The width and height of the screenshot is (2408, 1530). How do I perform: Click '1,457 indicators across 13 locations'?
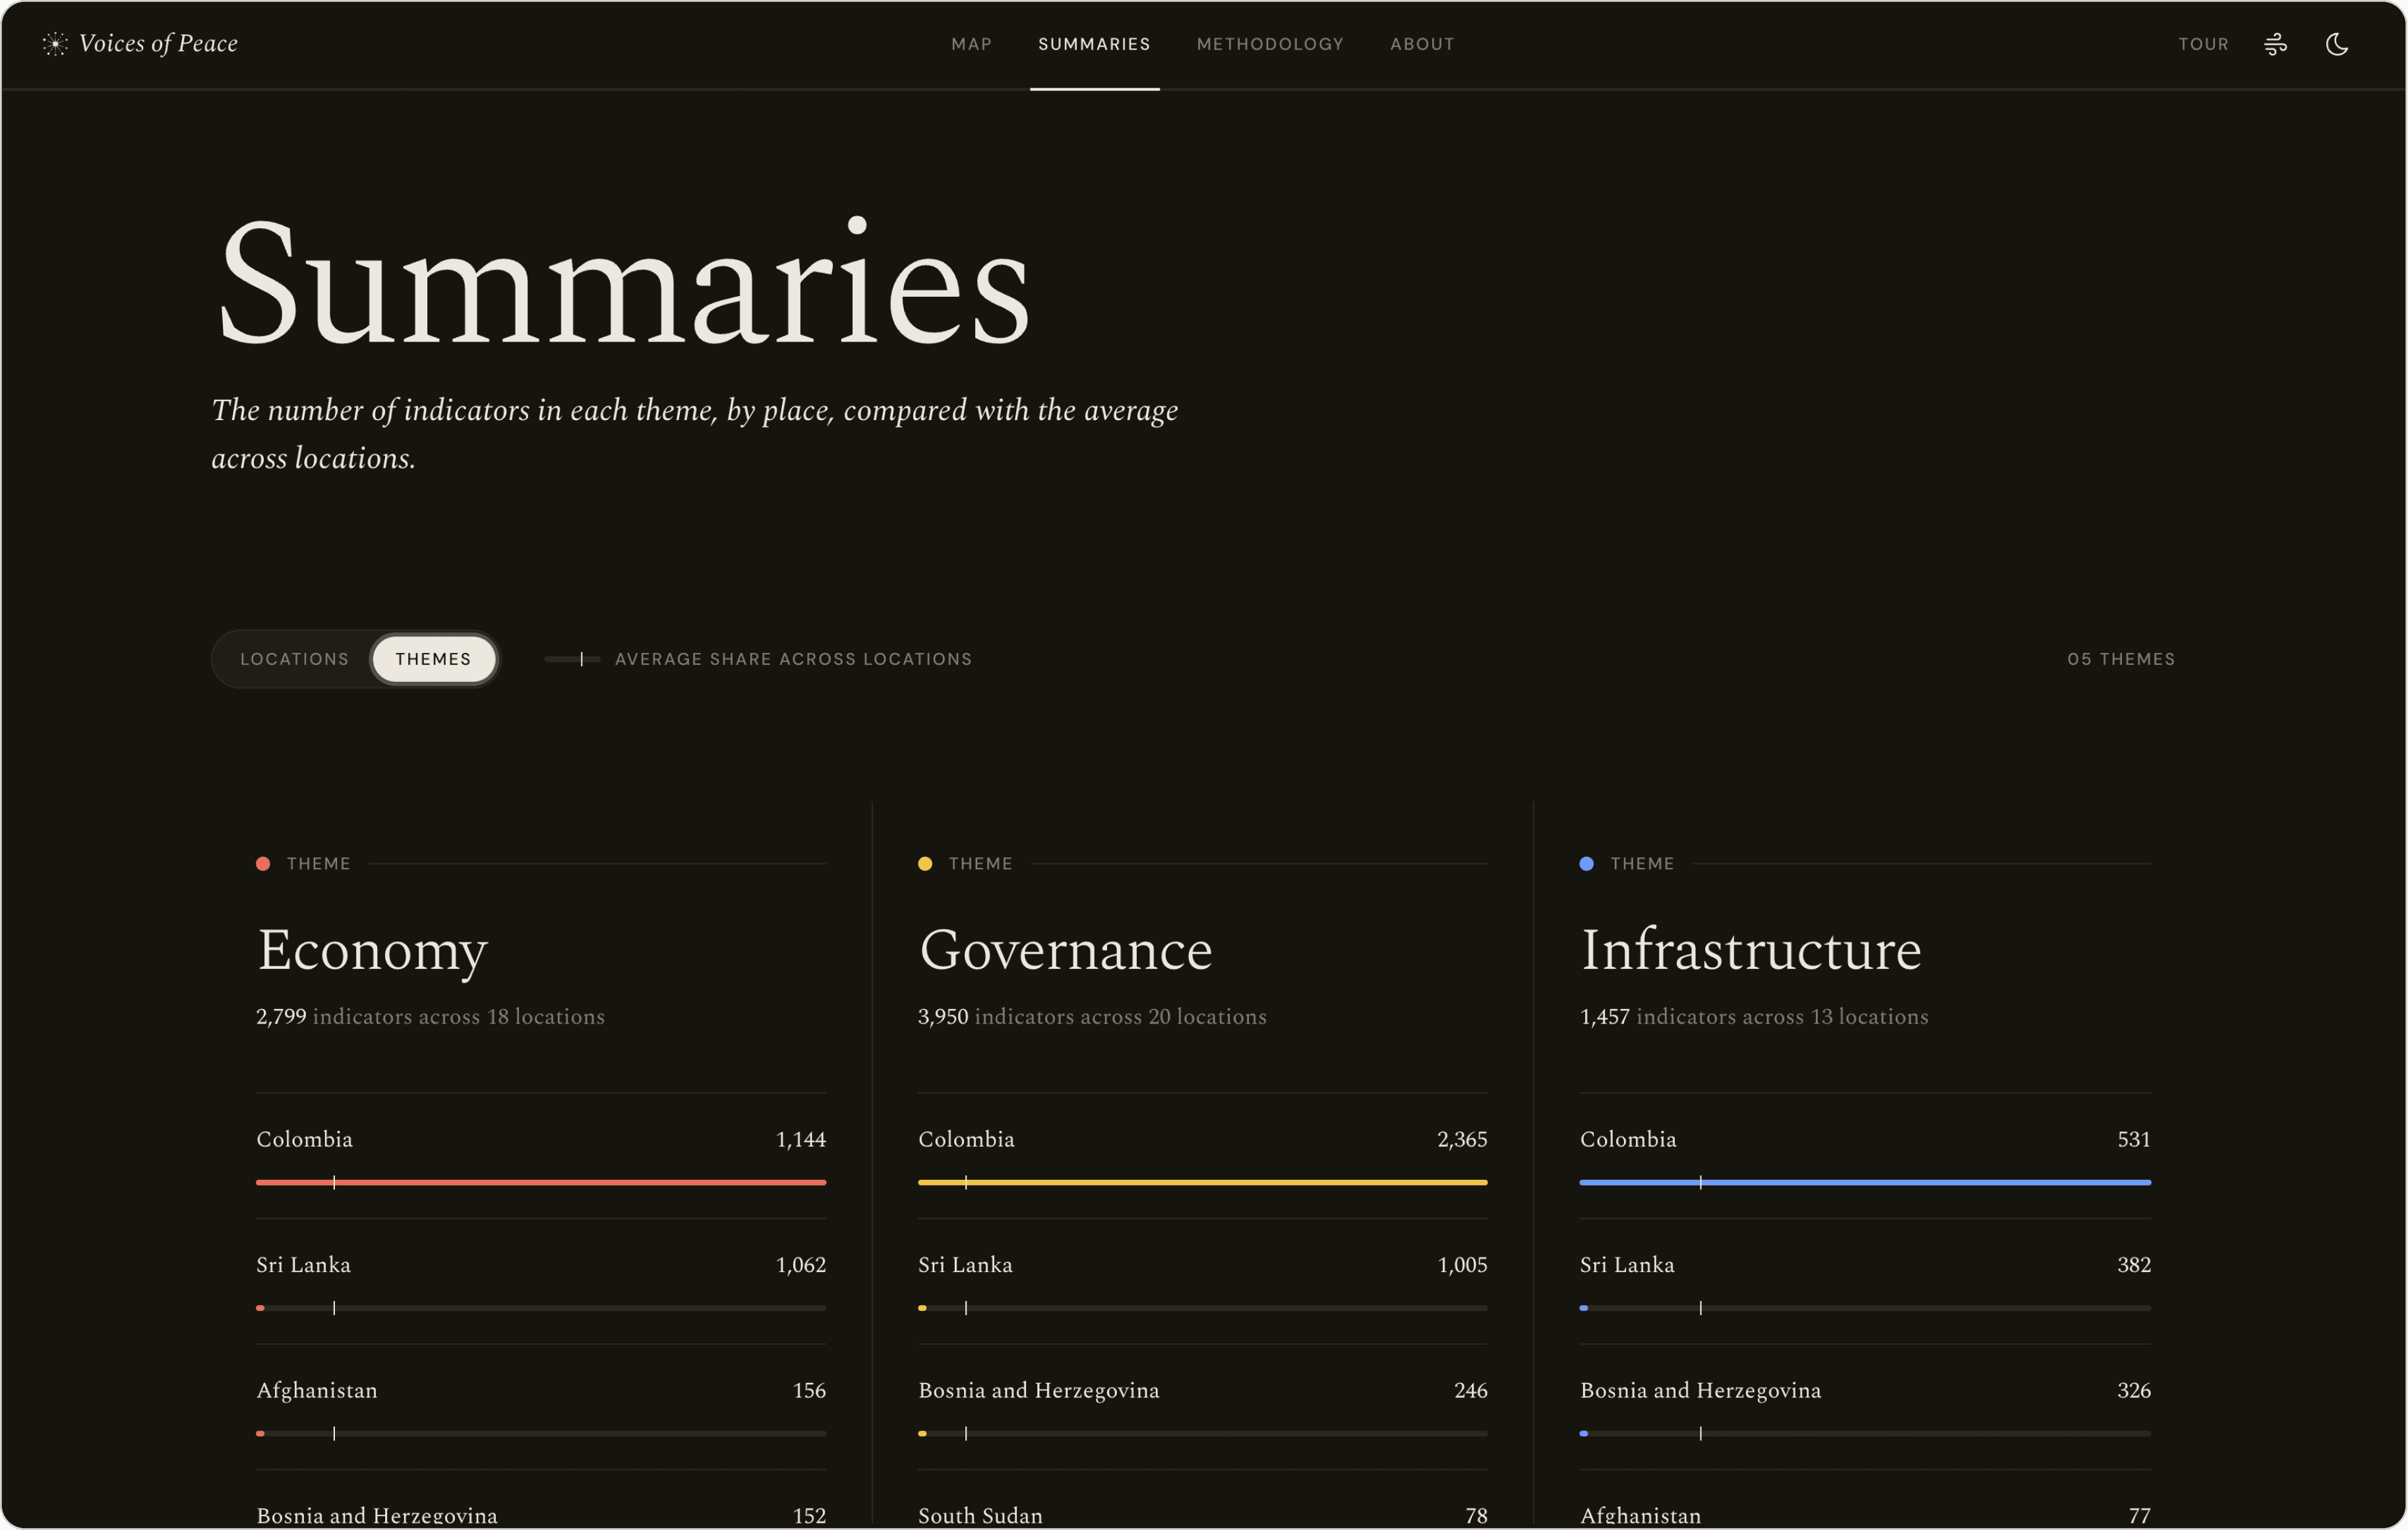pos(1754,1016)
